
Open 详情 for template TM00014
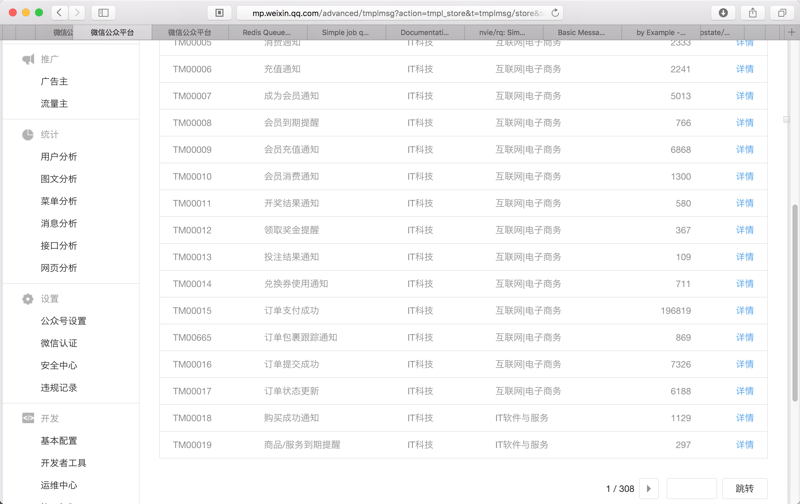tap(744, 284)
